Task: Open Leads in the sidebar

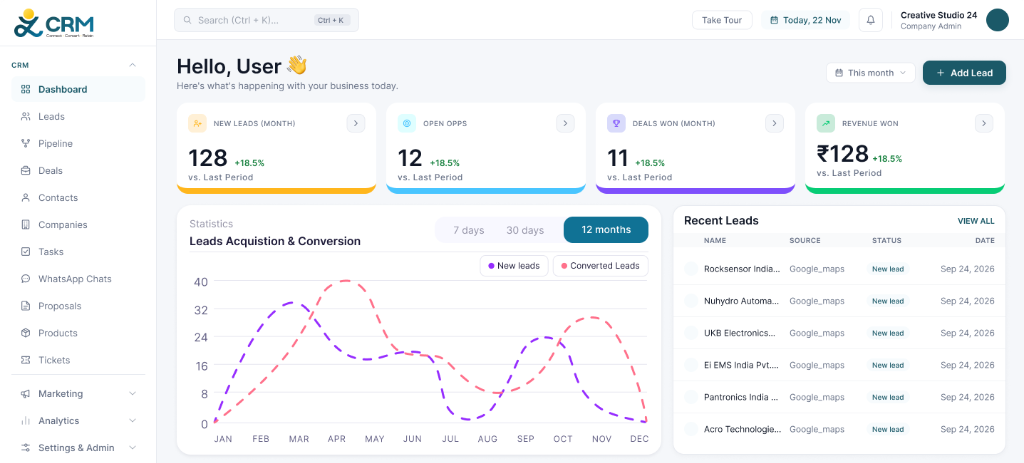Action: (78, 116)
